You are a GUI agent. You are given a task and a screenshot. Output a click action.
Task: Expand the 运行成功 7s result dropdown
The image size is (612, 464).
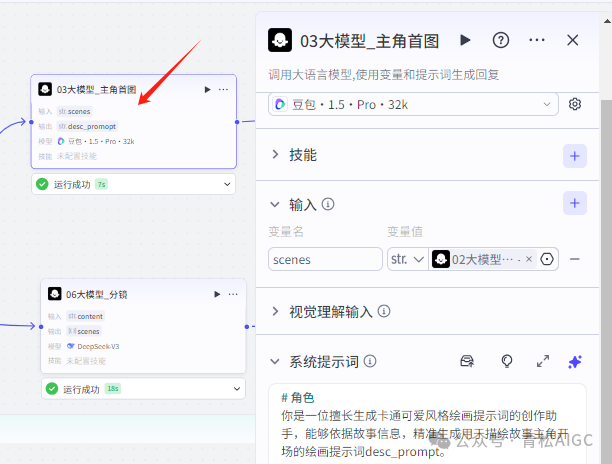227,184
